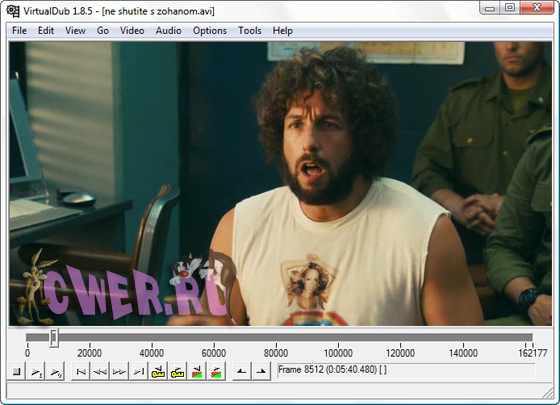
Task: Open the Tools menu
Action: pyautogui.click(x=250, y=31)
